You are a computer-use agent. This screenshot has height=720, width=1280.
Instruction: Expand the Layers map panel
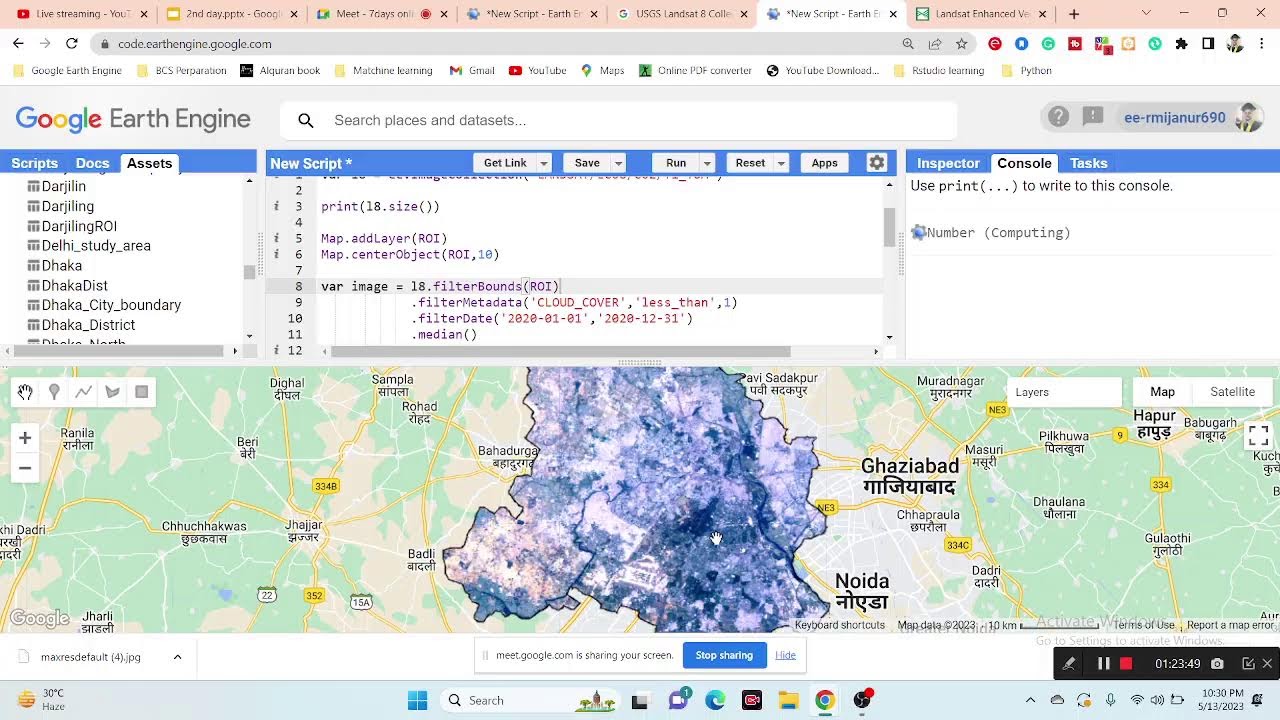point(1064,392)
